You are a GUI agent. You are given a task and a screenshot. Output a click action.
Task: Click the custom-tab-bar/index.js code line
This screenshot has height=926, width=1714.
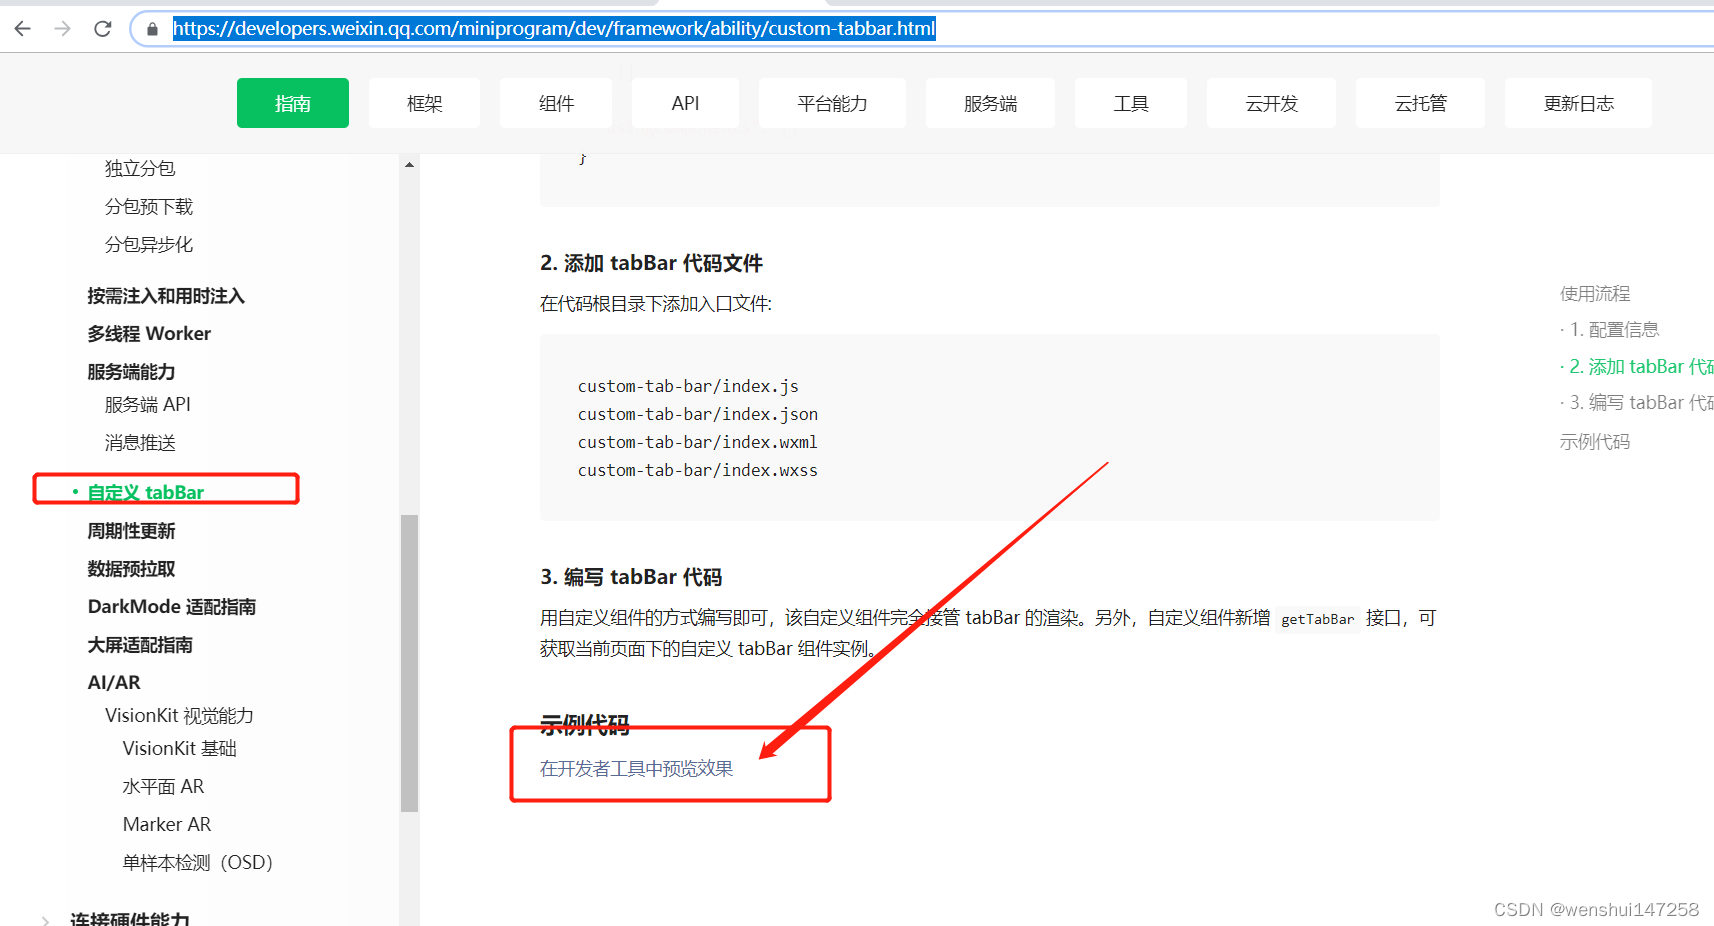pyautogui.click(x=688, y=386)
